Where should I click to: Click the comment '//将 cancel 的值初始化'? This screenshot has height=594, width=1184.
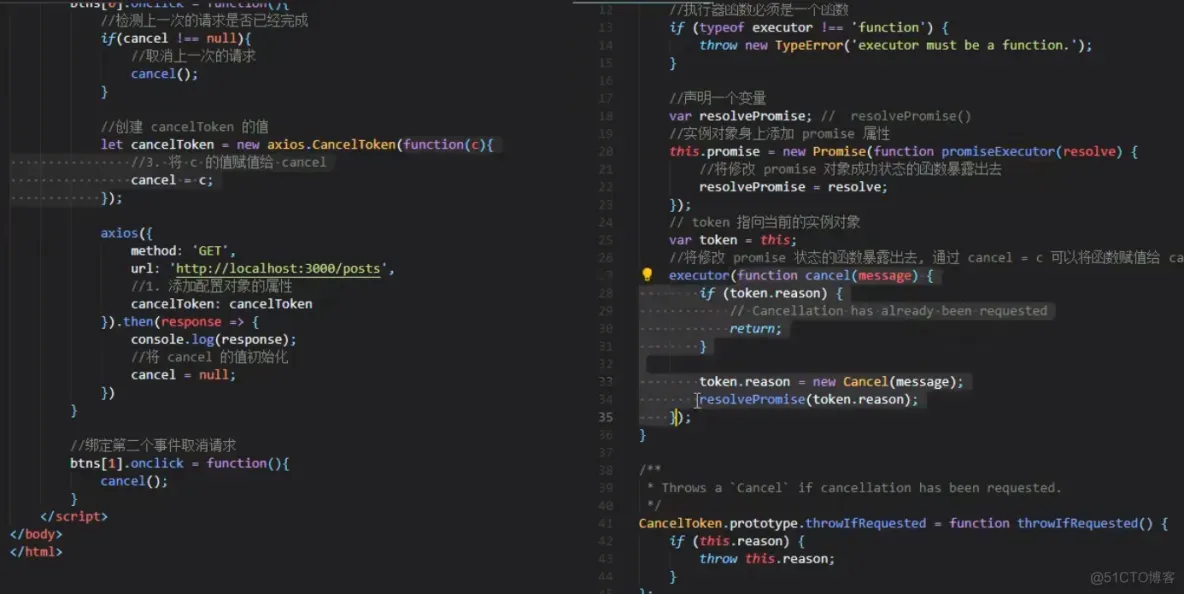(x=209, y=357)
